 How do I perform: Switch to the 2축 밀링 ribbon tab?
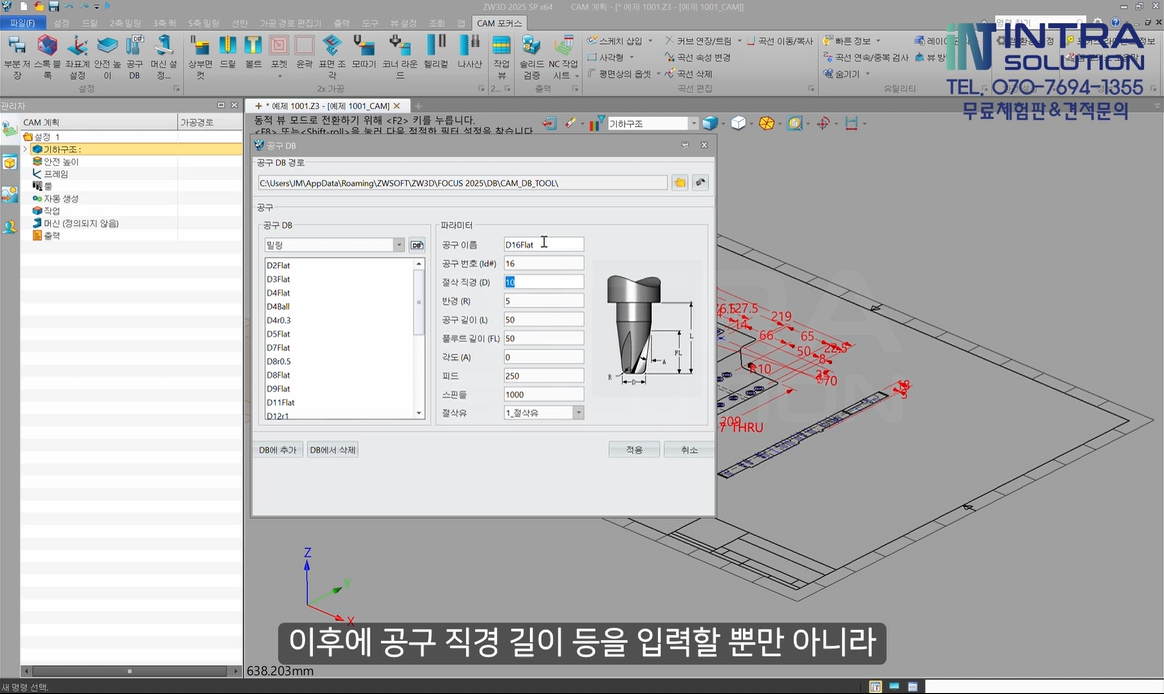tap(125, 23)
